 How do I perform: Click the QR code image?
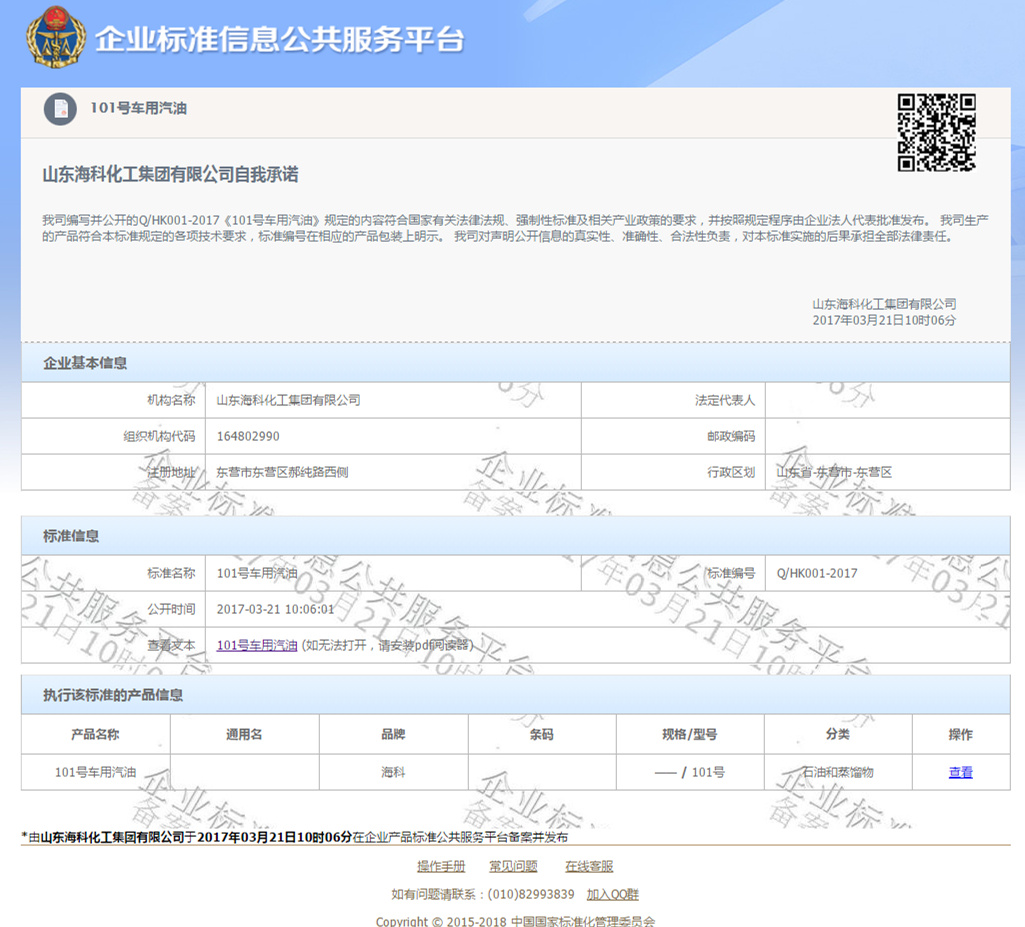click(936, 132)
